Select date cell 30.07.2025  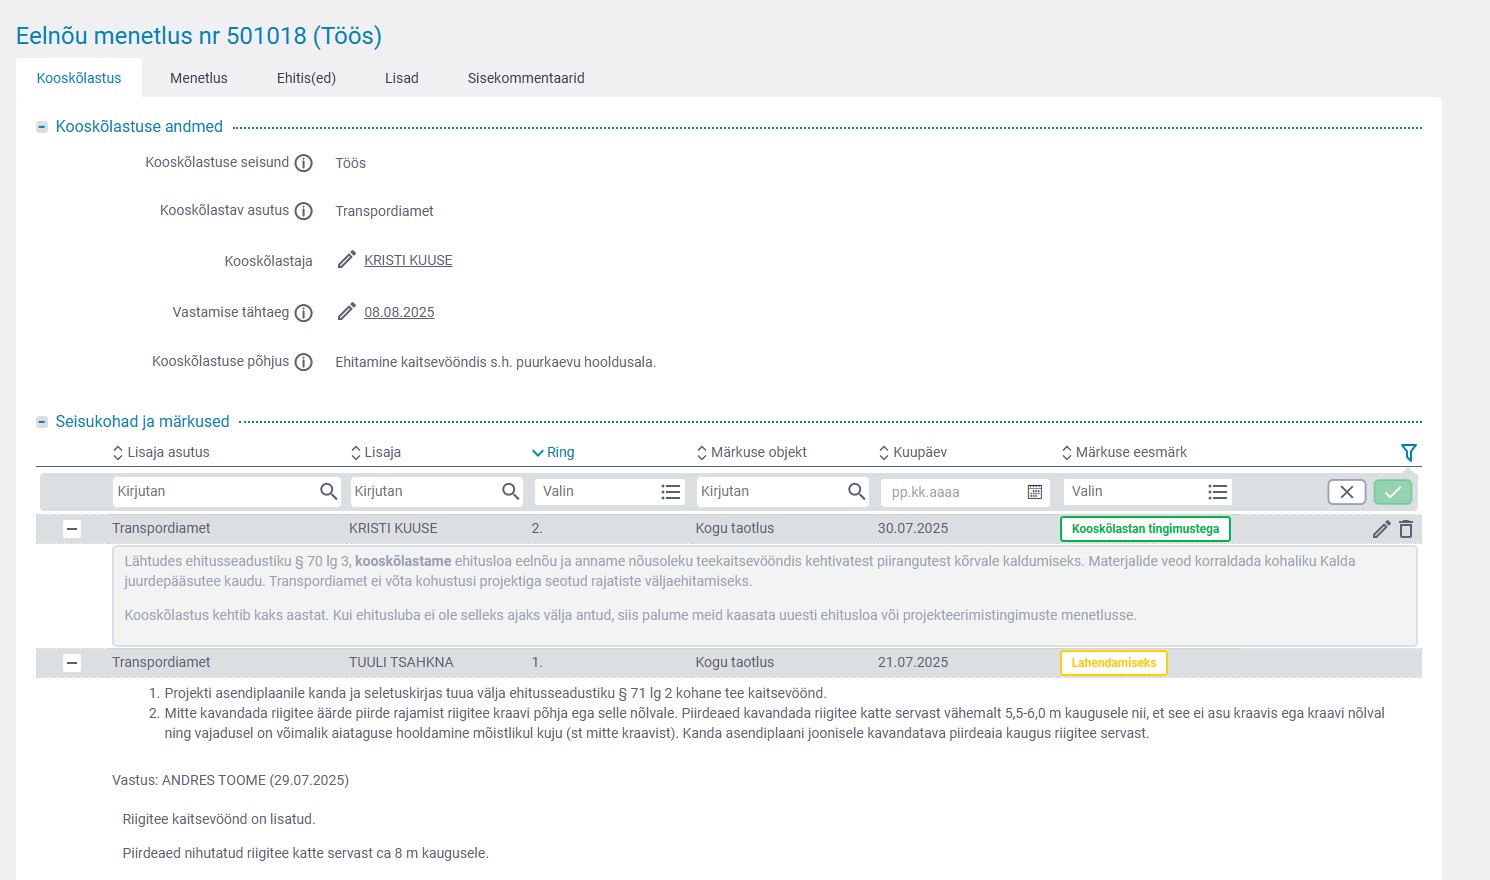pyautogui.click(x=913, y=528)
